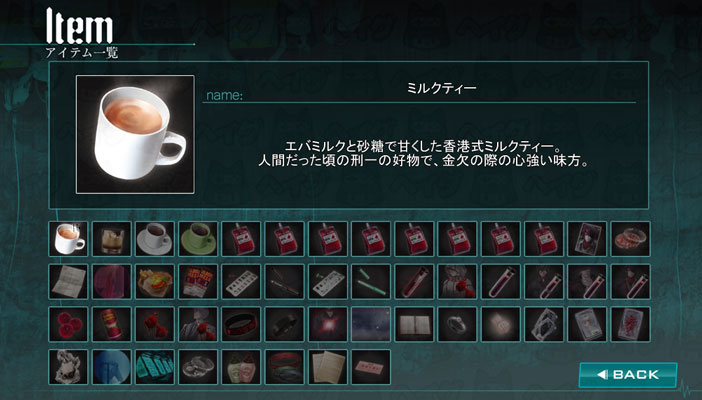Pick the two small bottles item
The height and width of the screenshot is (400, 702).
(241, 367)
